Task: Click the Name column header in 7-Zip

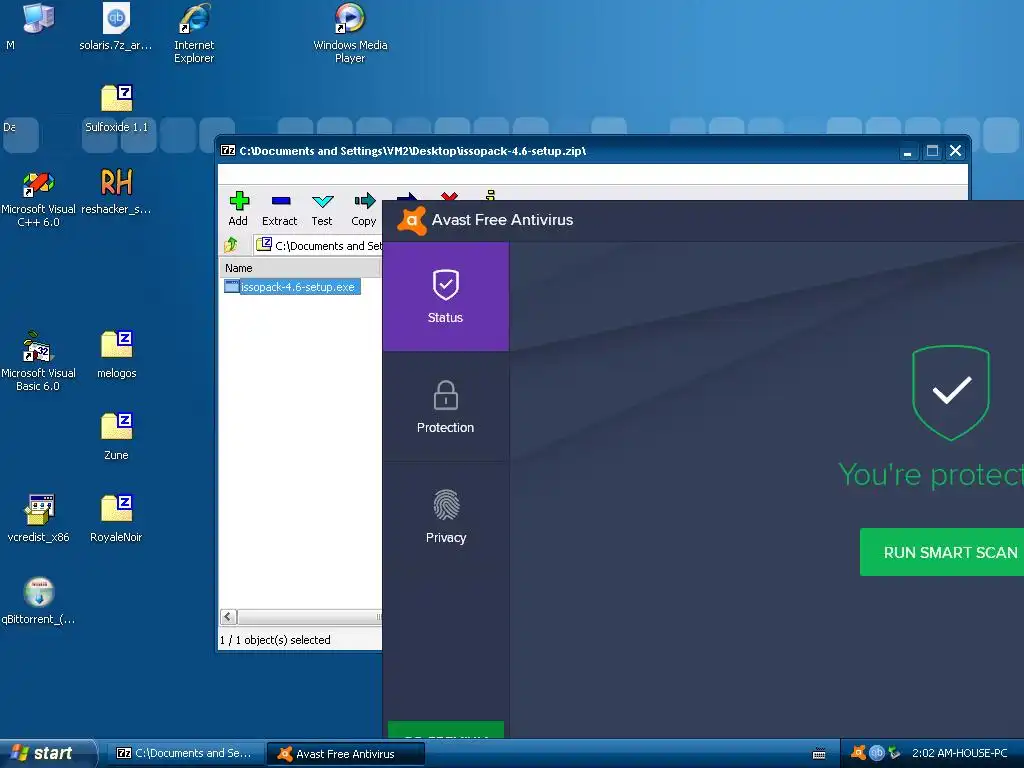Action: click(x=299, y=268)
